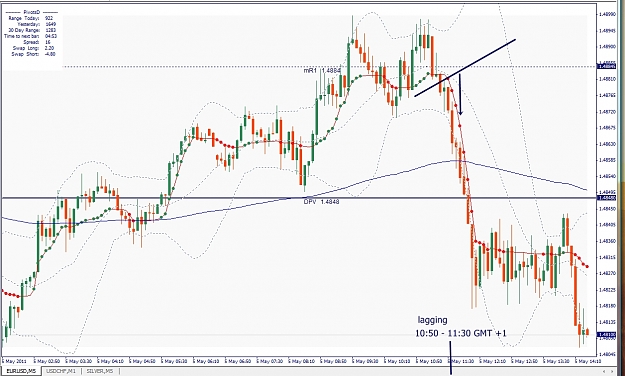Click the mR1 1.4884 pivot label
The height and width of the screenshot is (376, 625).
[322, 71]
